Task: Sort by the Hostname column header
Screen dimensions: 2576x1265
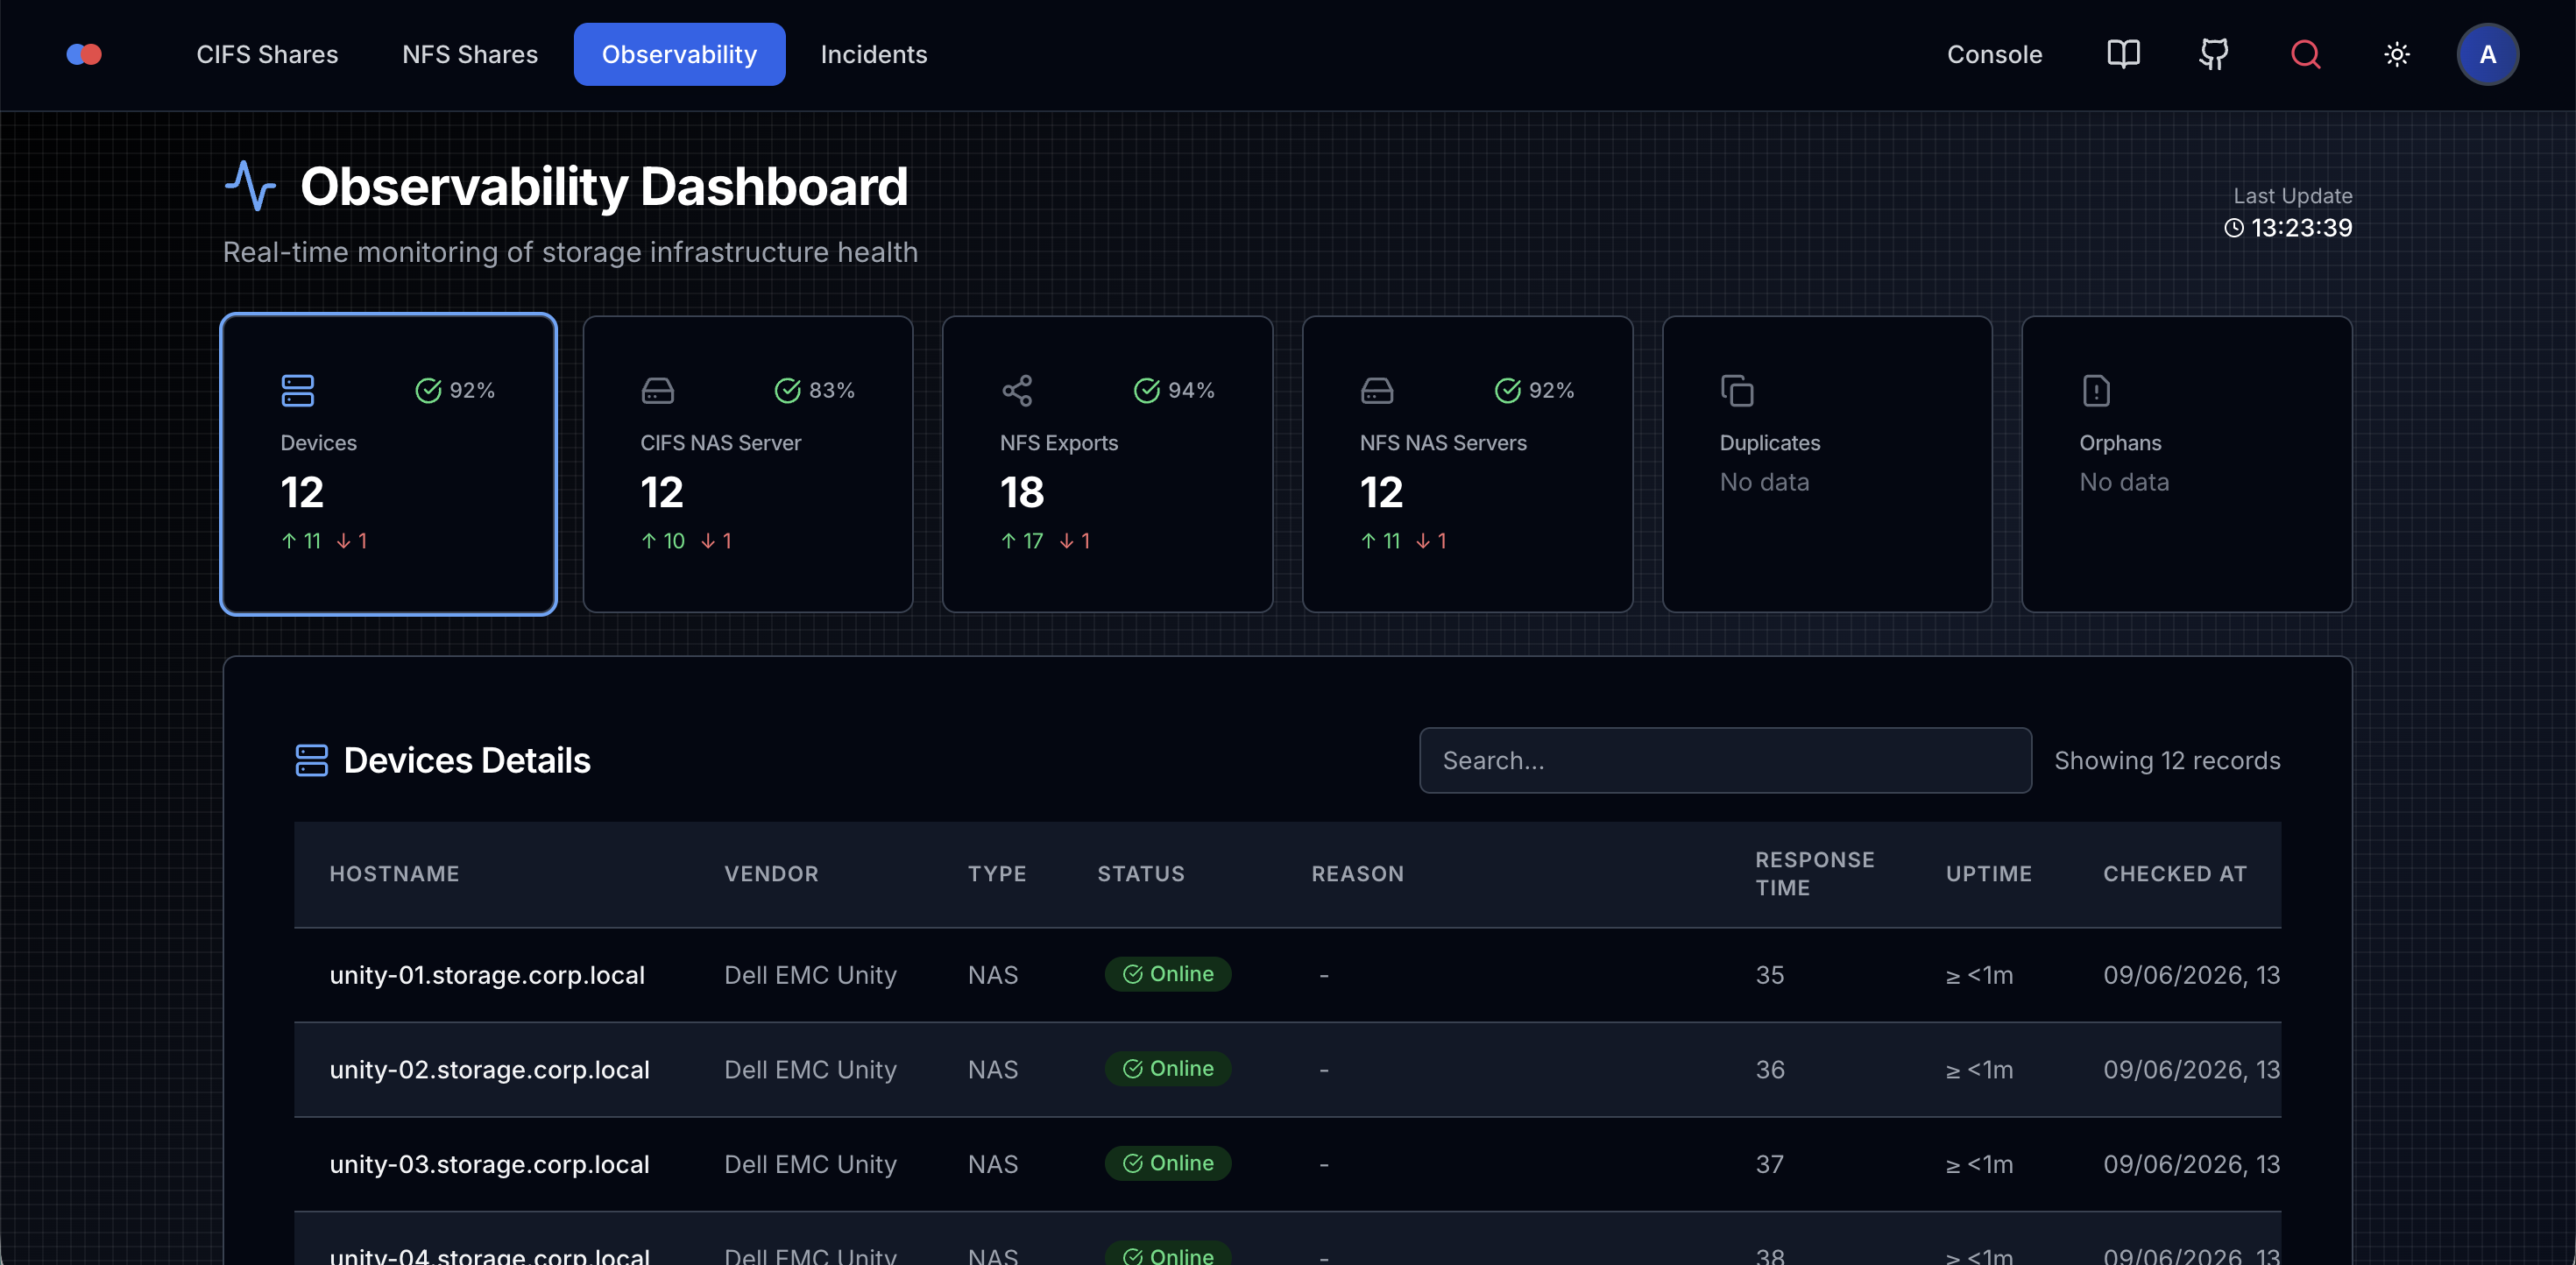Action: pyautogui.click(x=394, y=873)
